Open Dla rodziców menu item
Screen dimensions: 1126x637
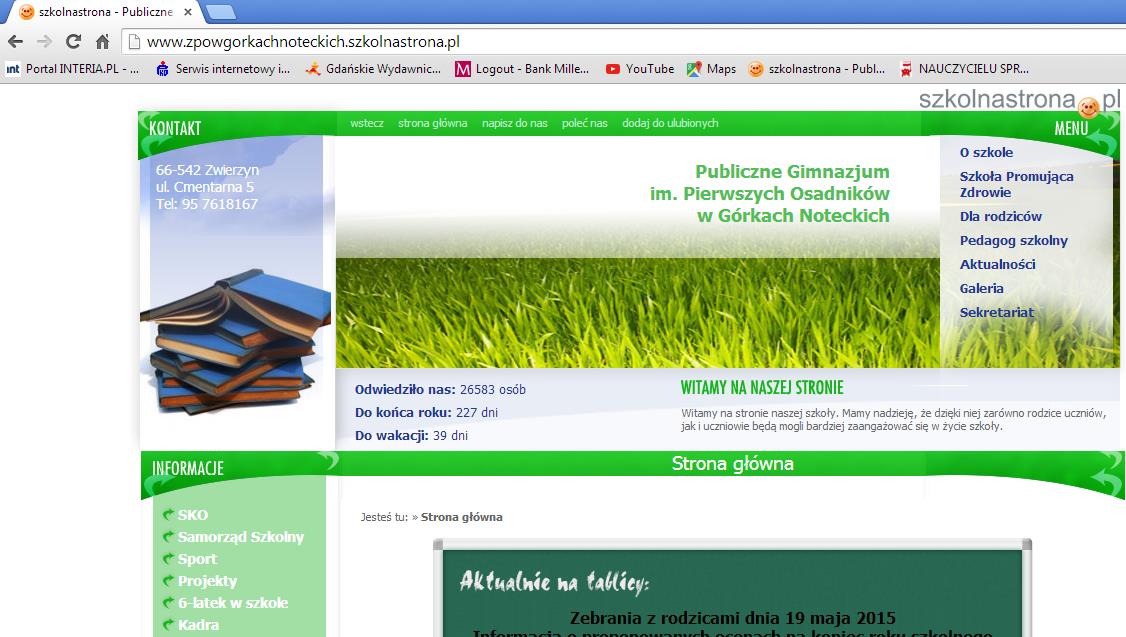click(x=1000, y=216)
